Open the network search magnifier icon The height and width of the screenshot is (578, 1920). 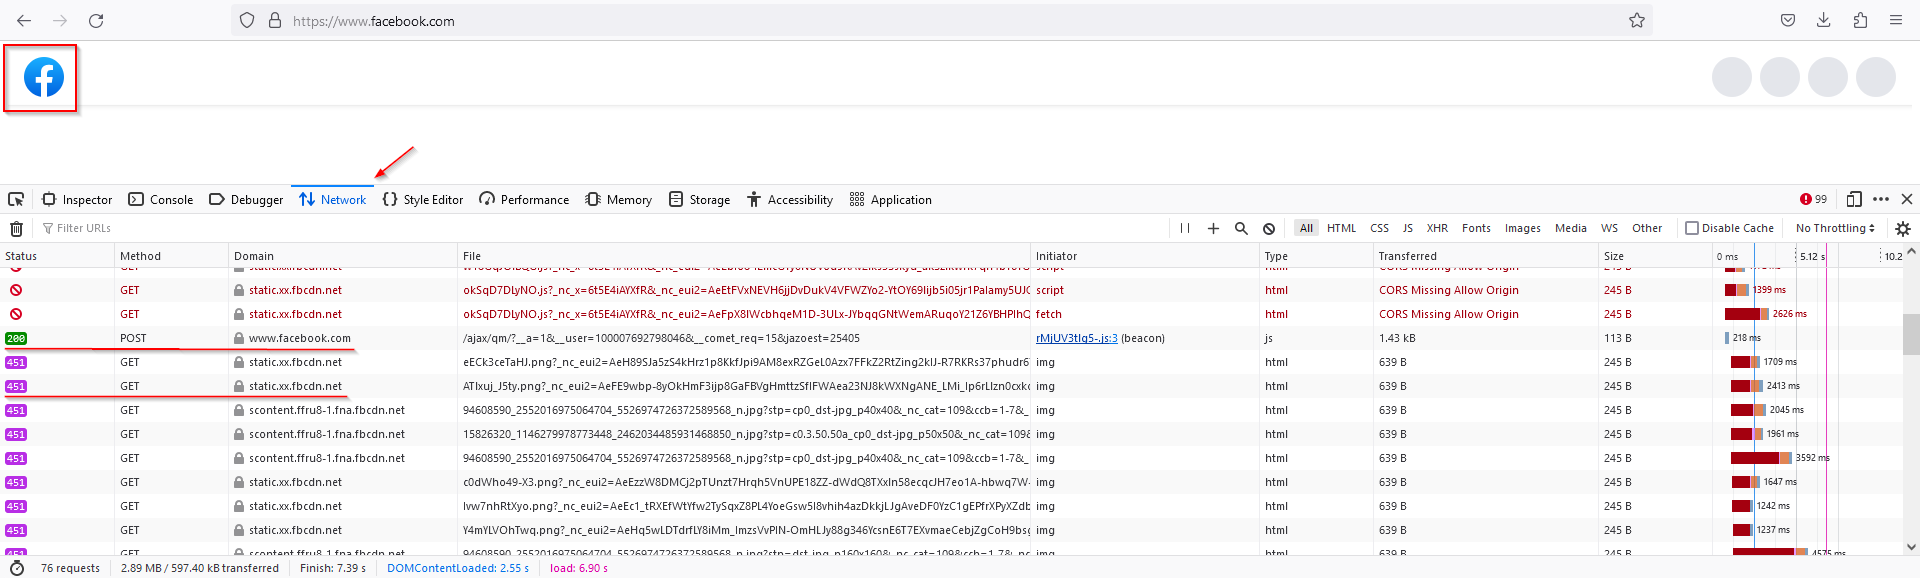(x=1241, y=228)
